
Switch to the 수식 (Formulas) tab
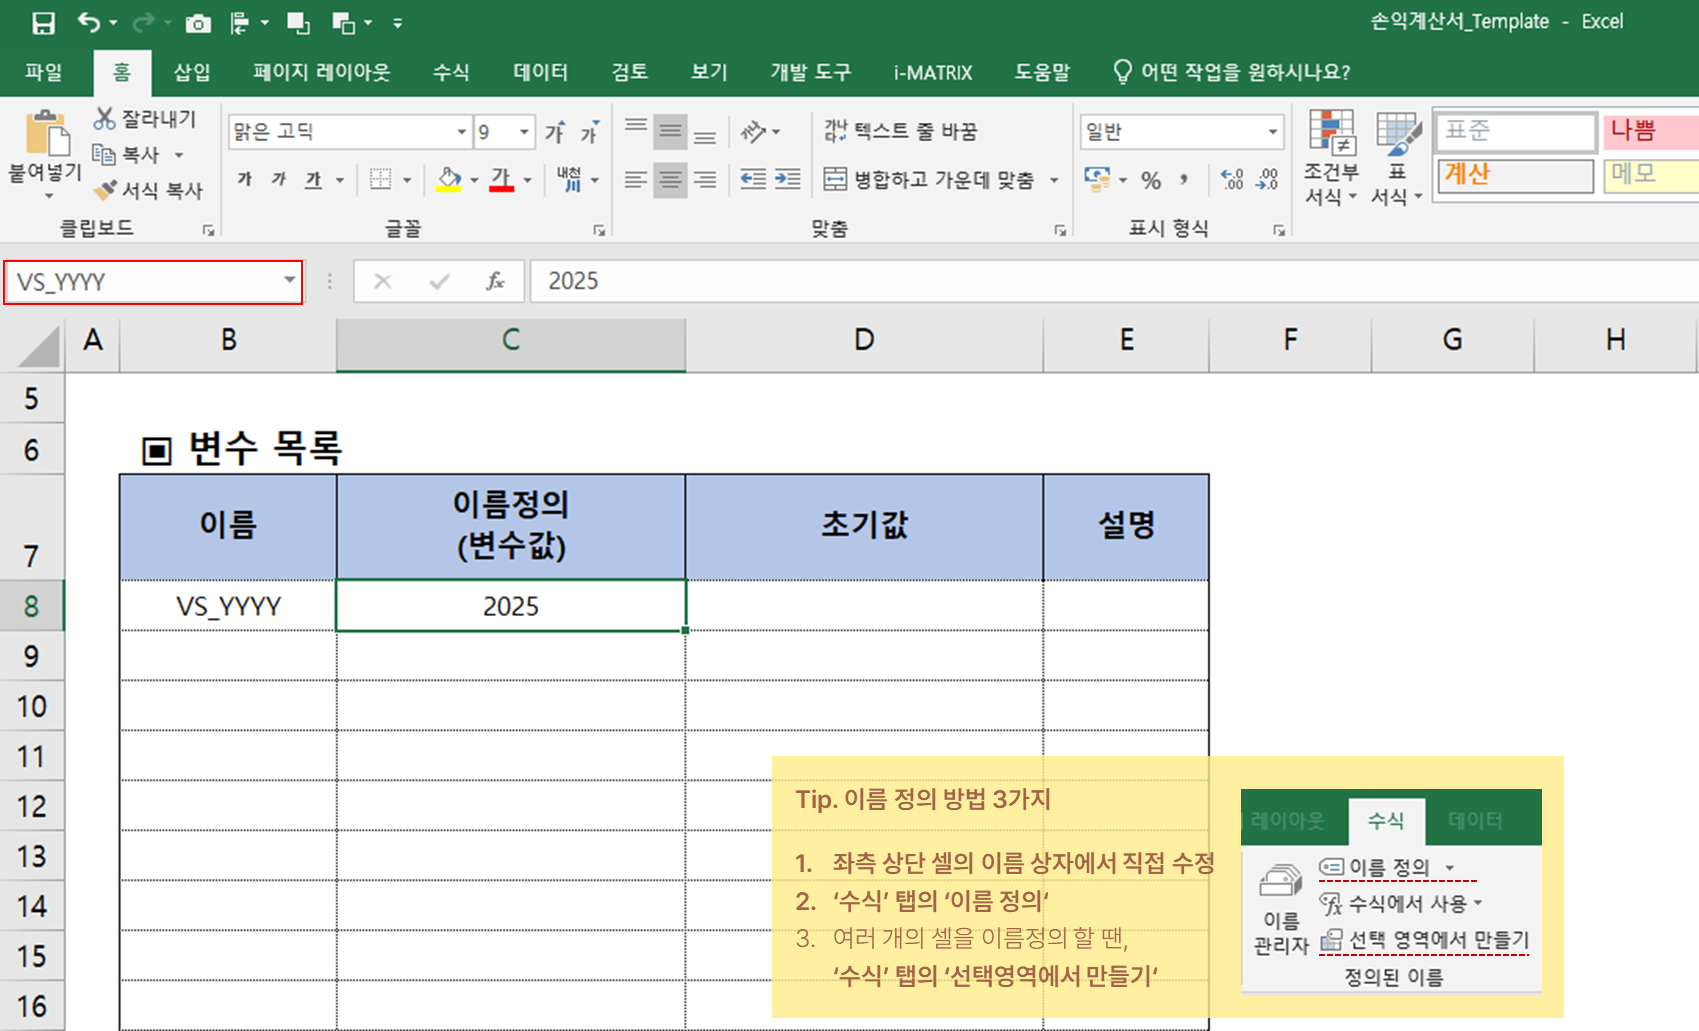point(451,72)
